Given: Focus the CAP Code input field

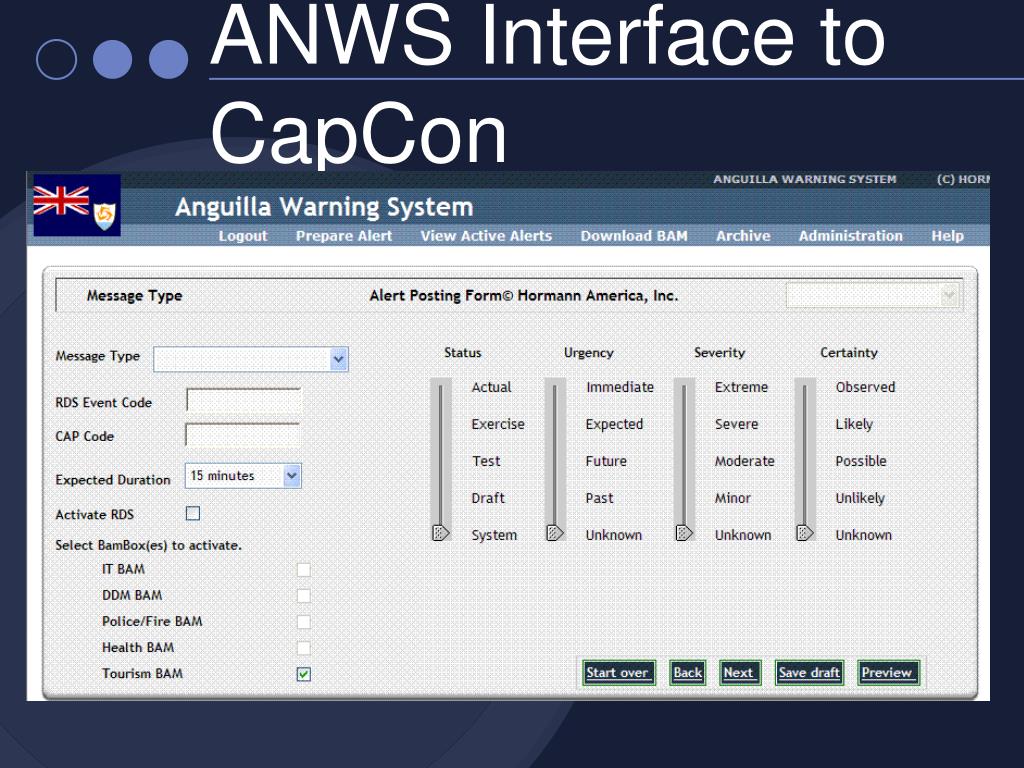Looking at the screenshot, I should (x=243, y=434).
